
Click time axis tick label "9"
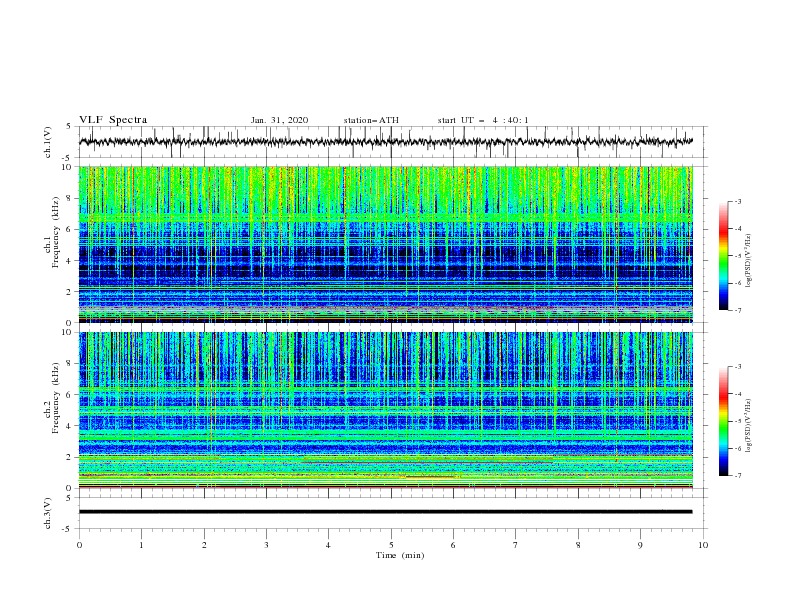[640, 545]
